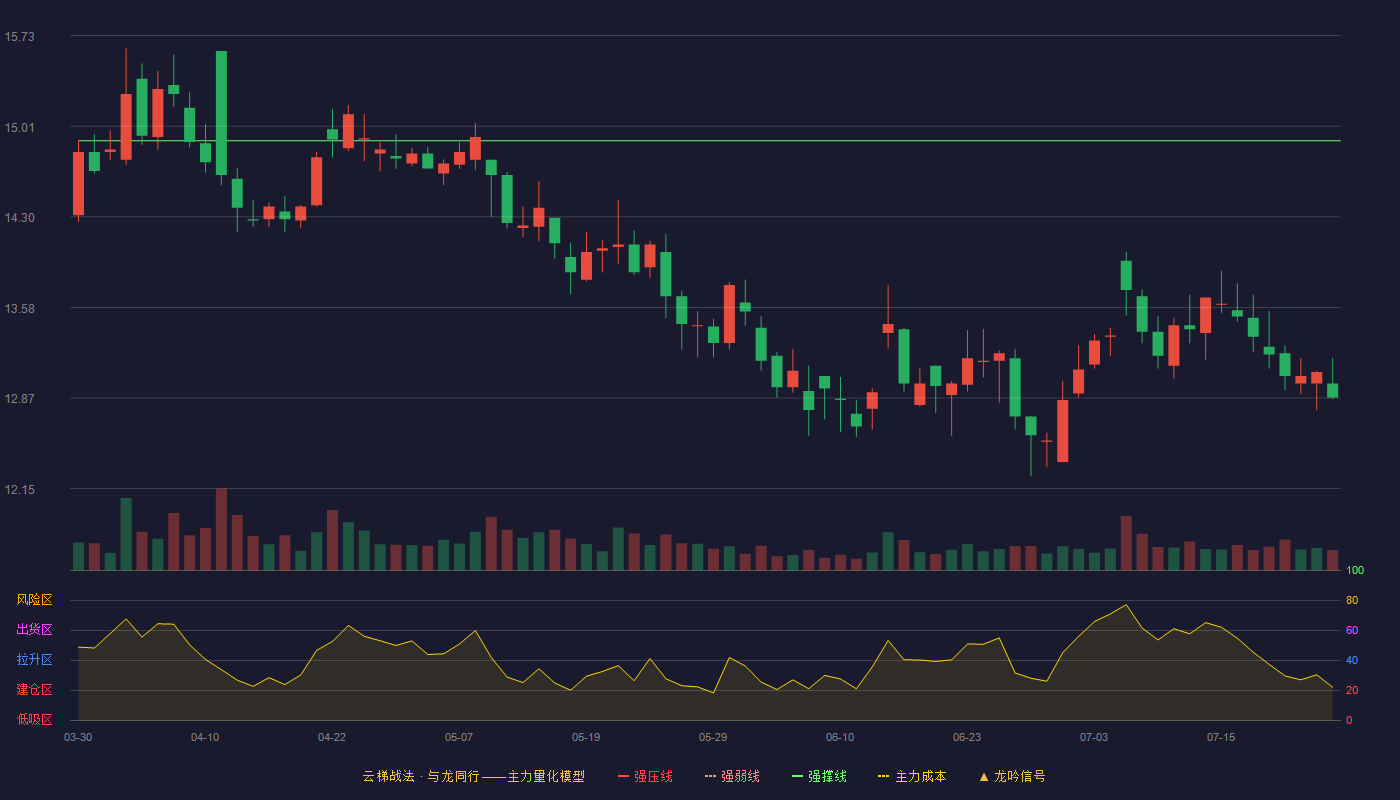The image size is (1400, 800).
Task: Select the 03-30 date label
Action: pyautogui.click(x=78, y=737)
